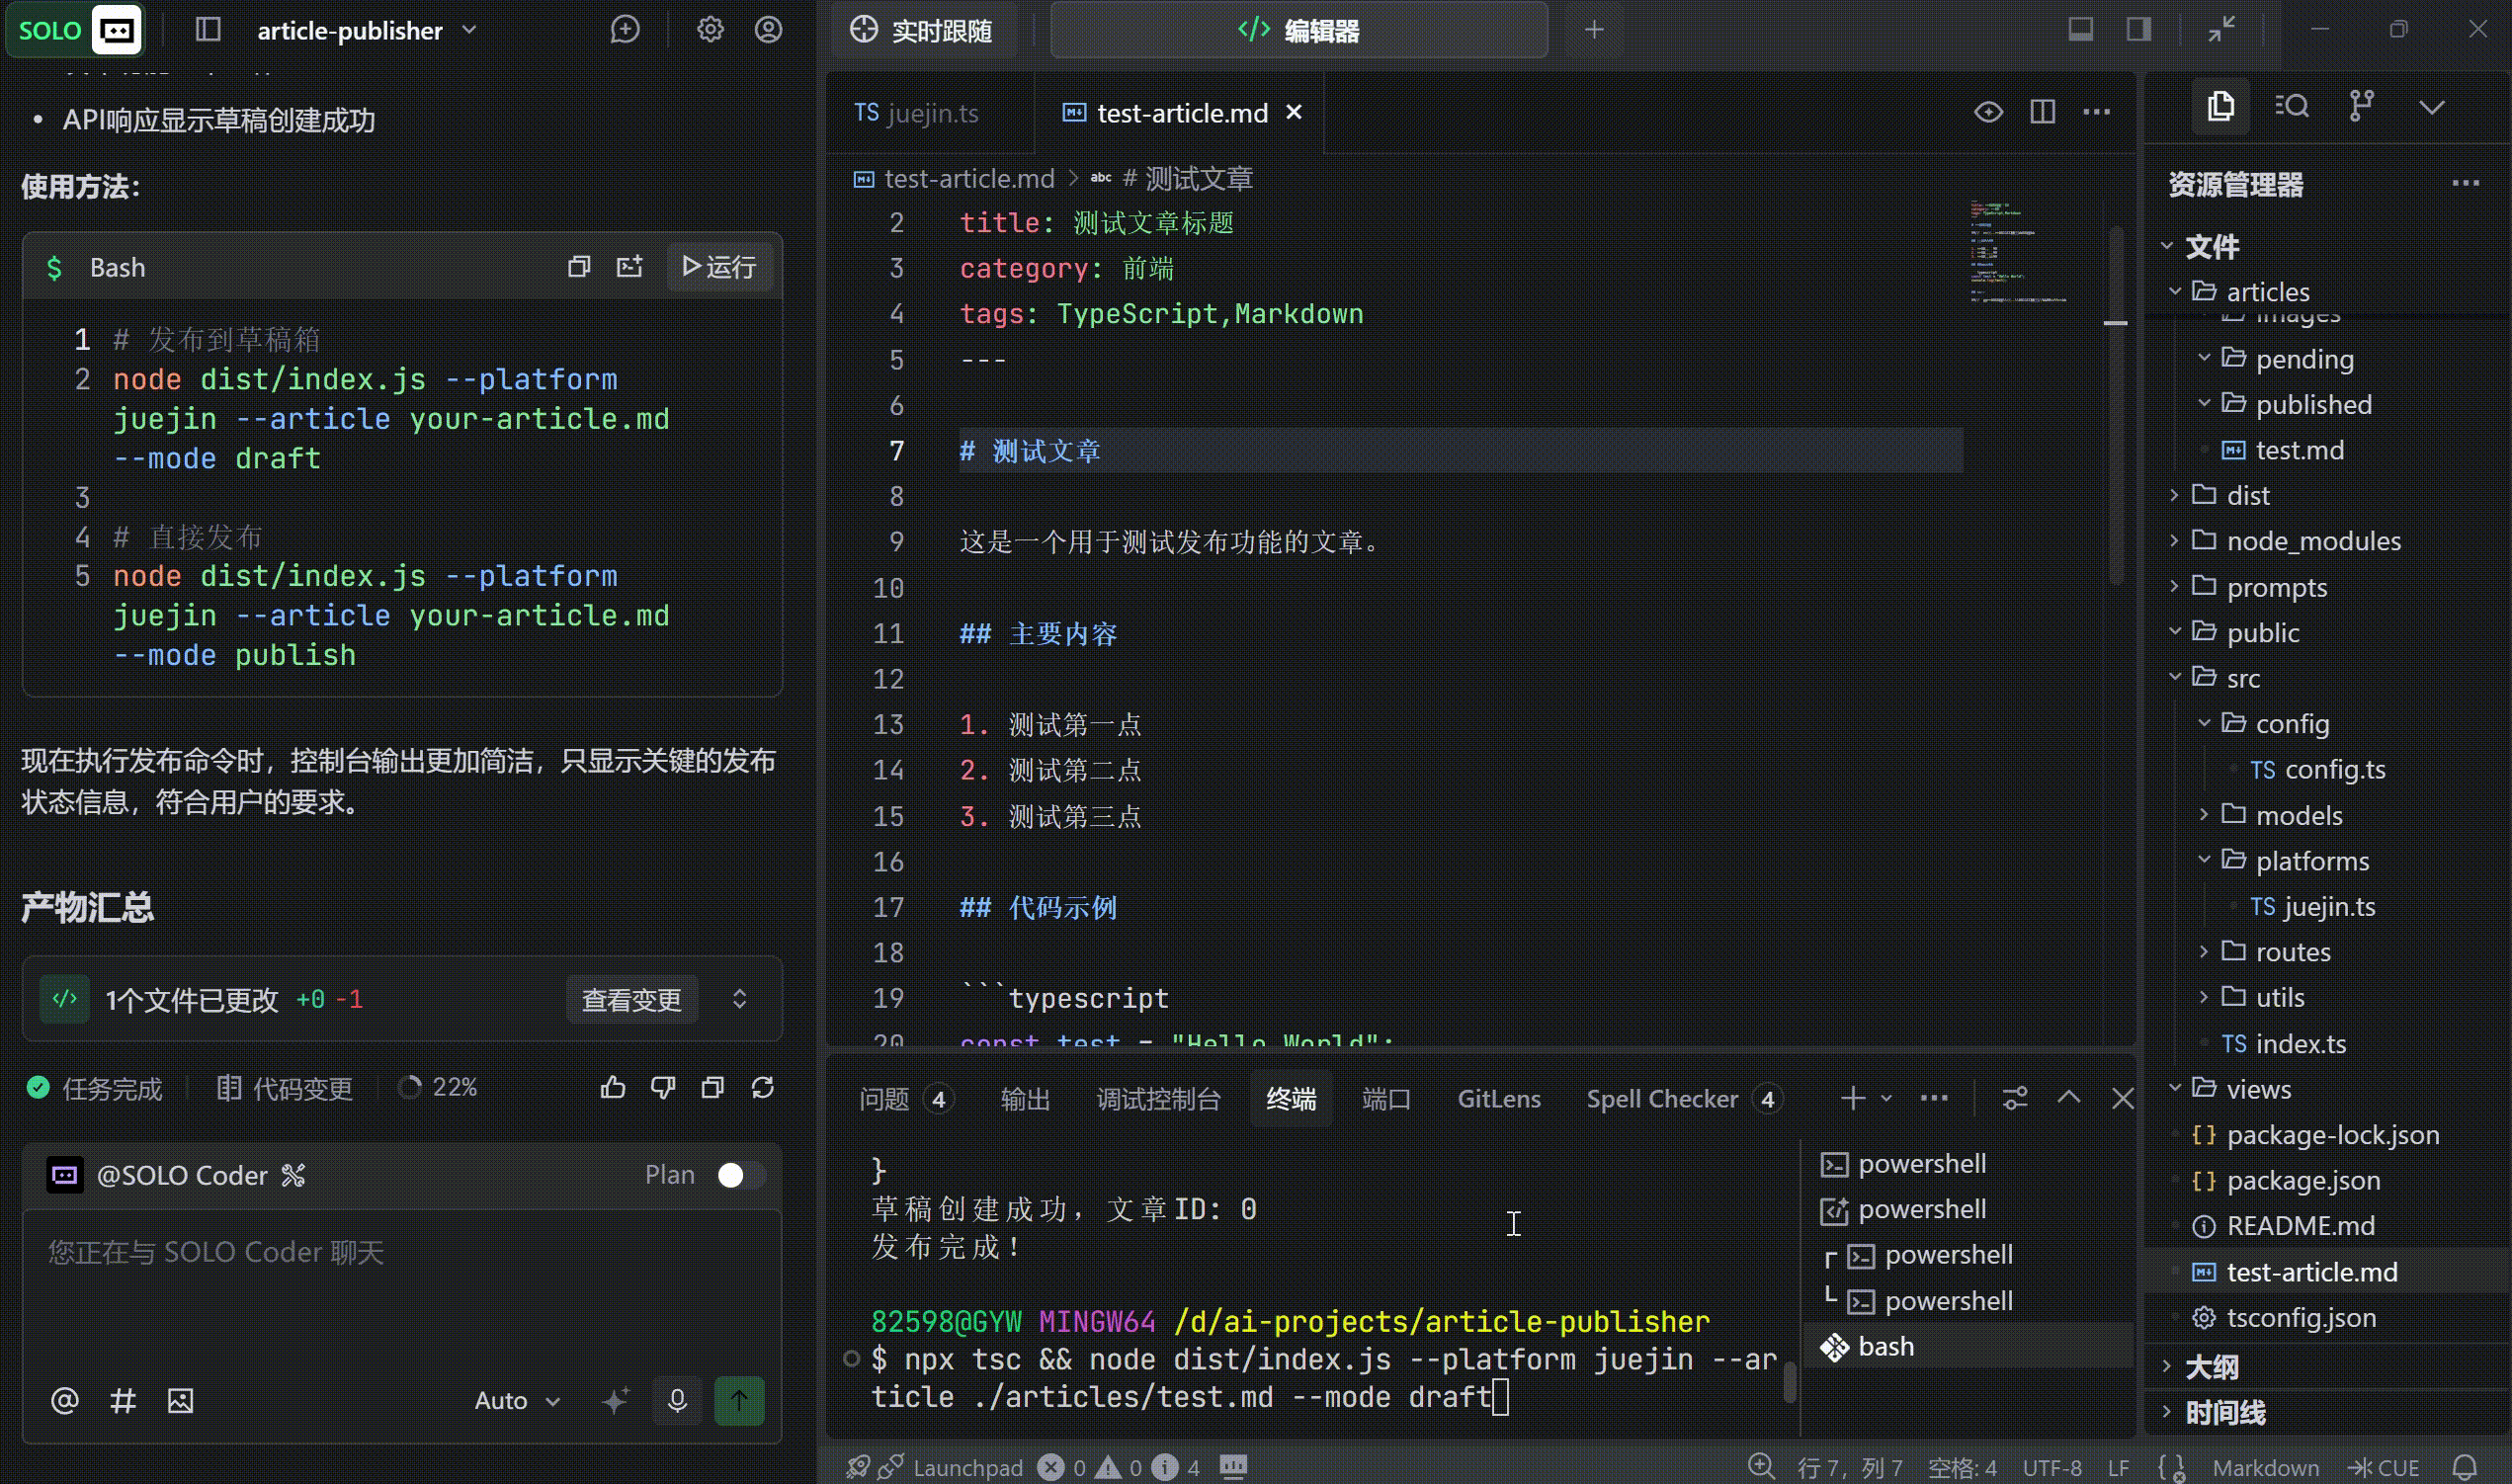2512x1484 pixels.
Task: Open the Auto model dropdown
Action: [516, 1400]
